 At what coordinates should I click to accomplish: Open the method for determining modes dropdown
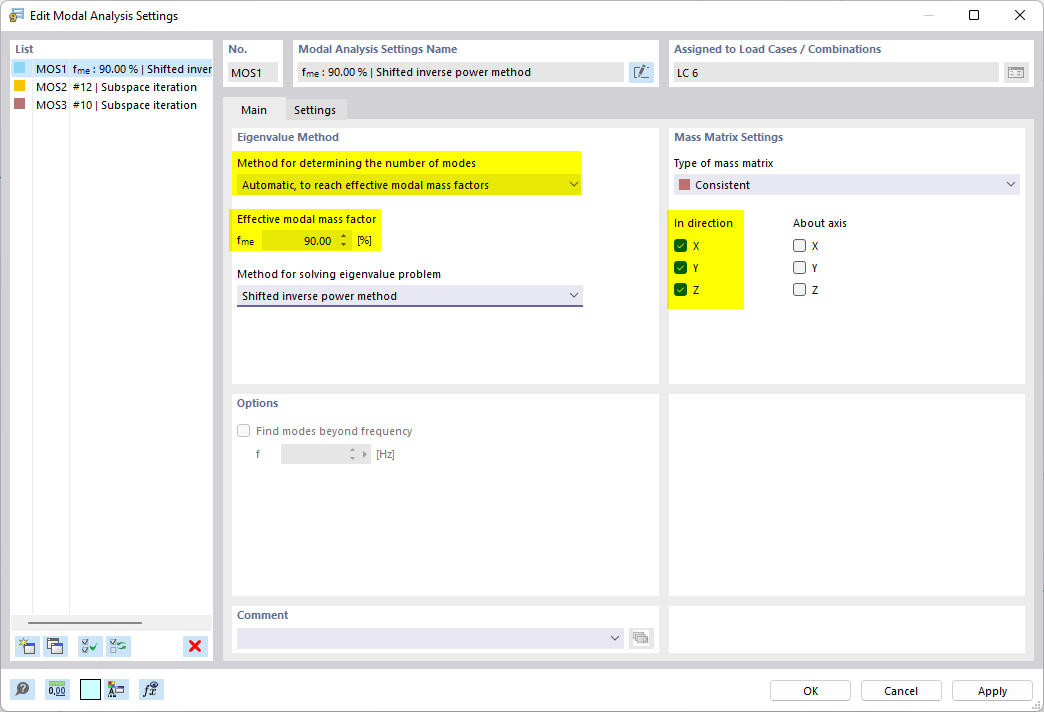(x=573, y=184)
